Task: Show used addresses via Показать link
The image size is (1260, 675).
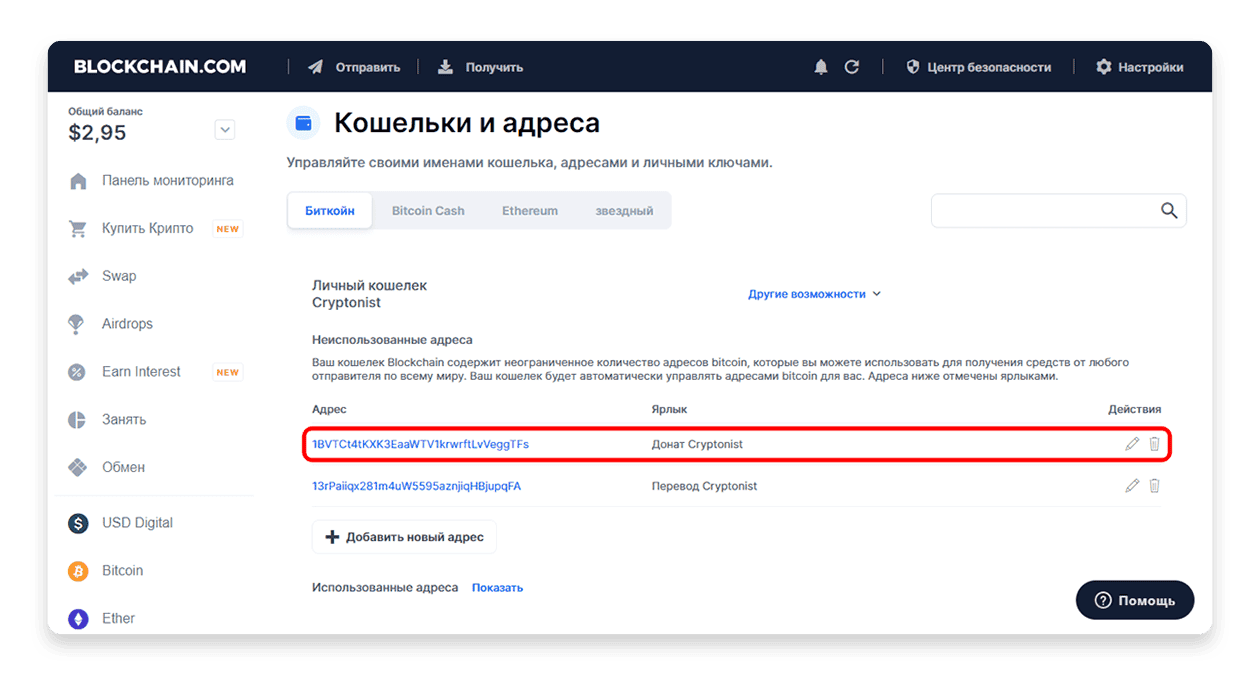Action: (x=497, y=588)
